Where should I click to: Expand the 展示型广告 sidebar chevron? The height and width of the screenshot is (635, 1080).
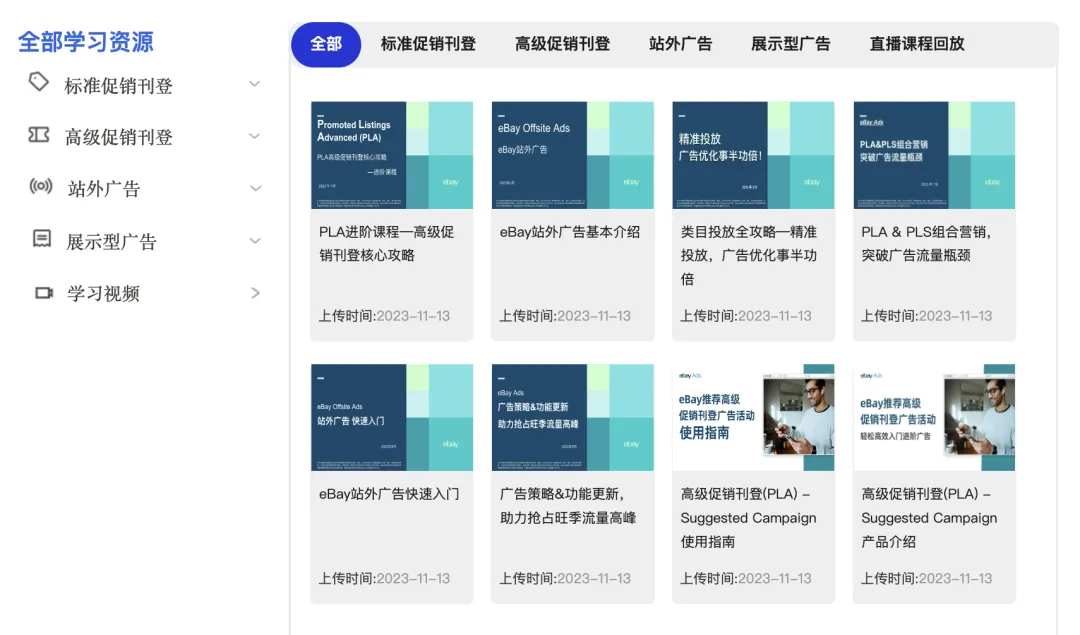click(255, 240)
